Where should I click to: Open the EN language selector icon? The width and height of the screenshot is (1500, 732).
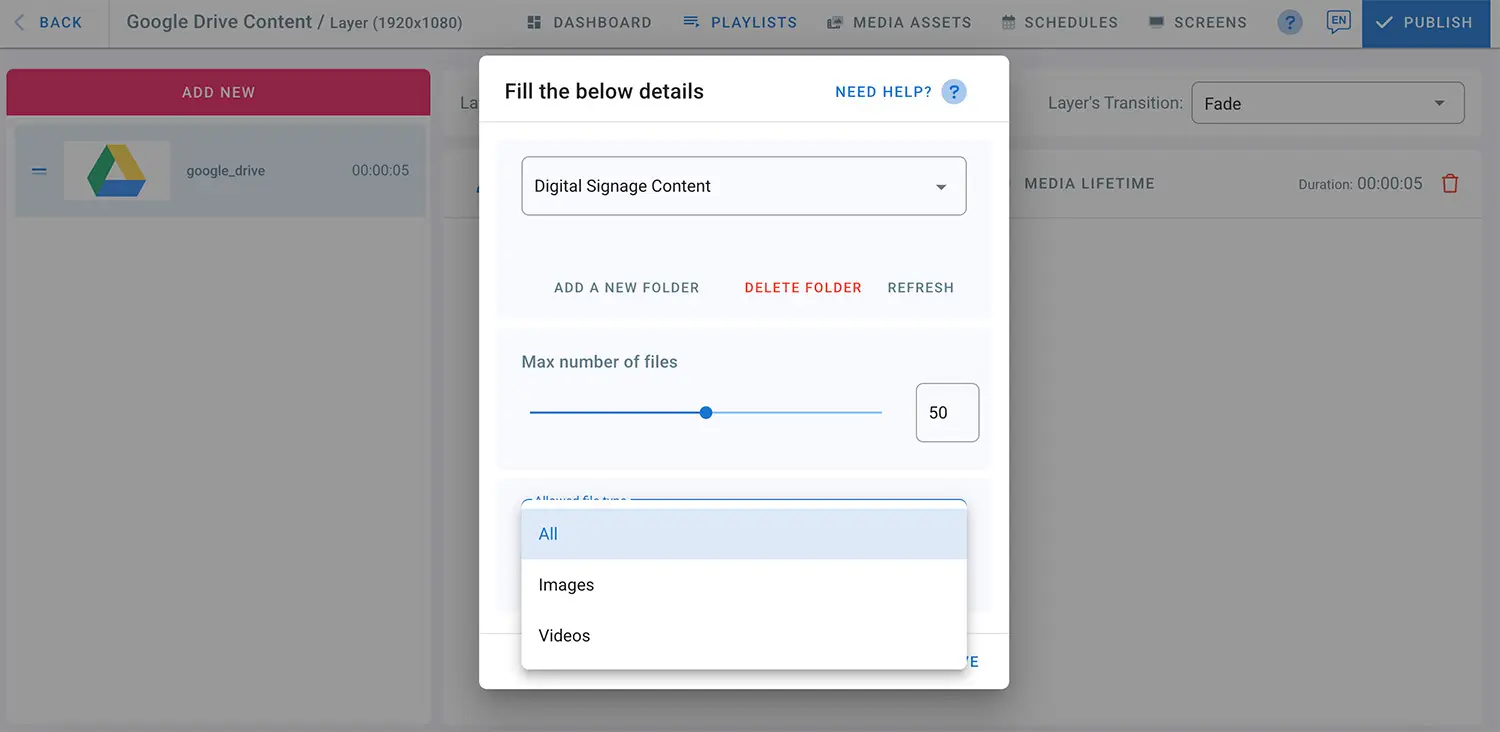pyautogui.click(x=1337, y=21)
